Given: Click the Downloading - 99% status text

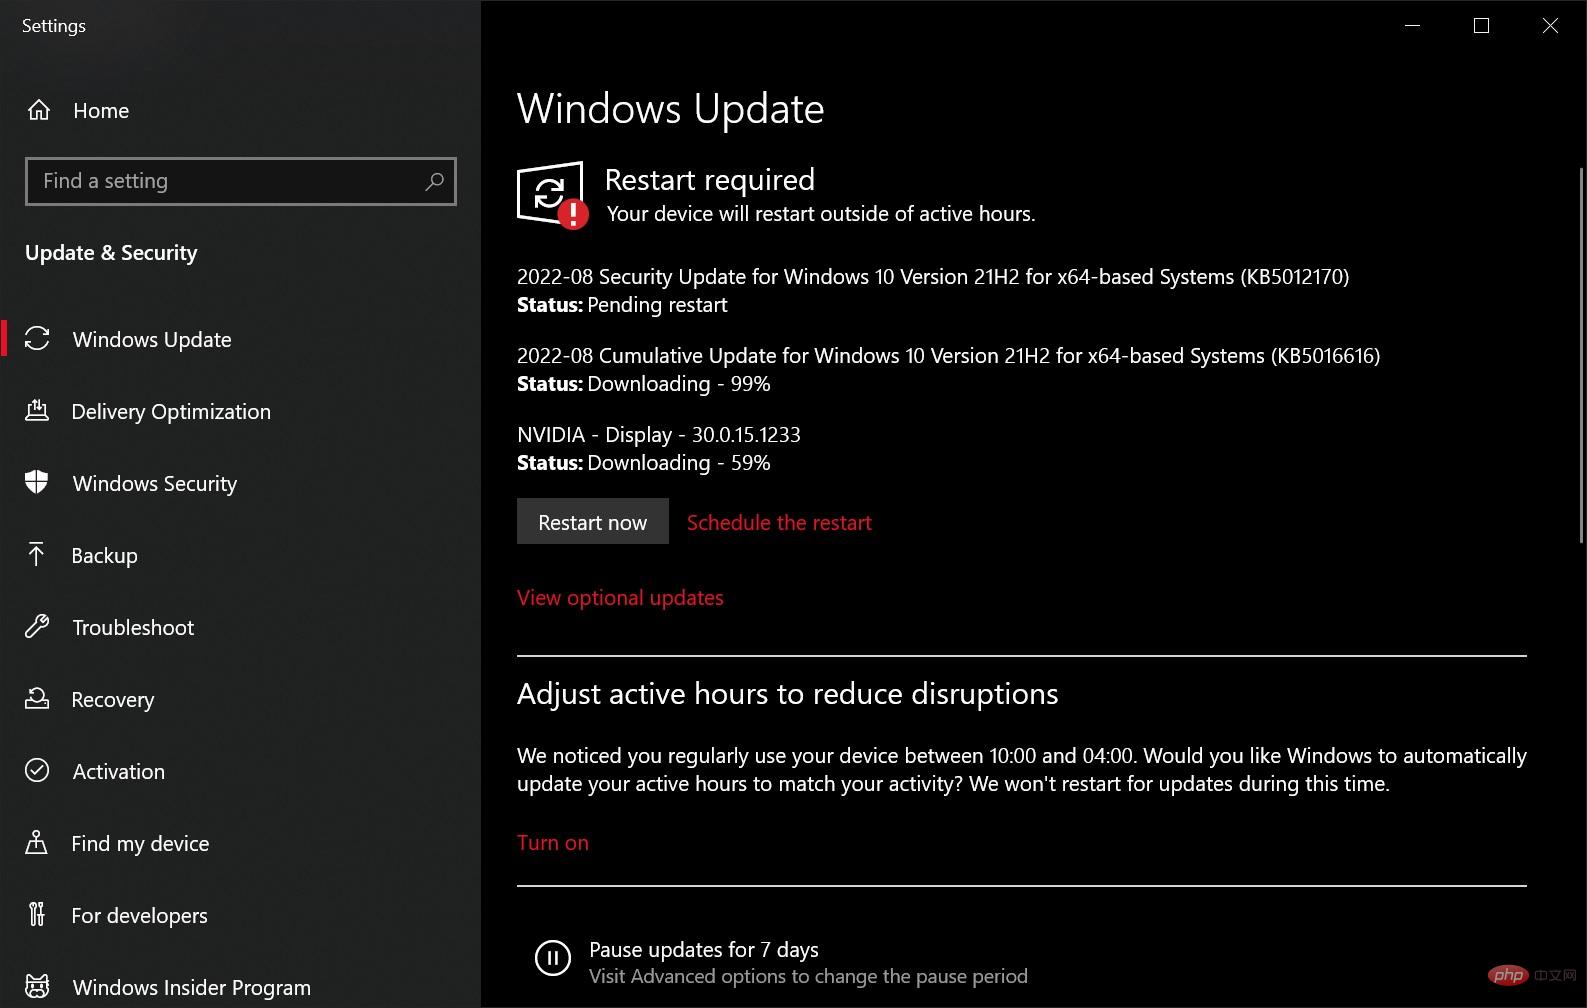Looking at the screenshot, I should point(679,384).
